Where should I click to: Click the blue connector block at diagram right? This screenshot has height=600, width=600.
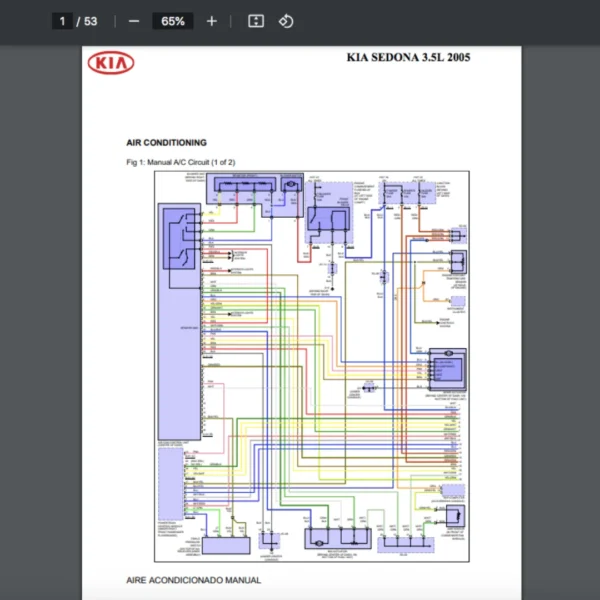447,369
